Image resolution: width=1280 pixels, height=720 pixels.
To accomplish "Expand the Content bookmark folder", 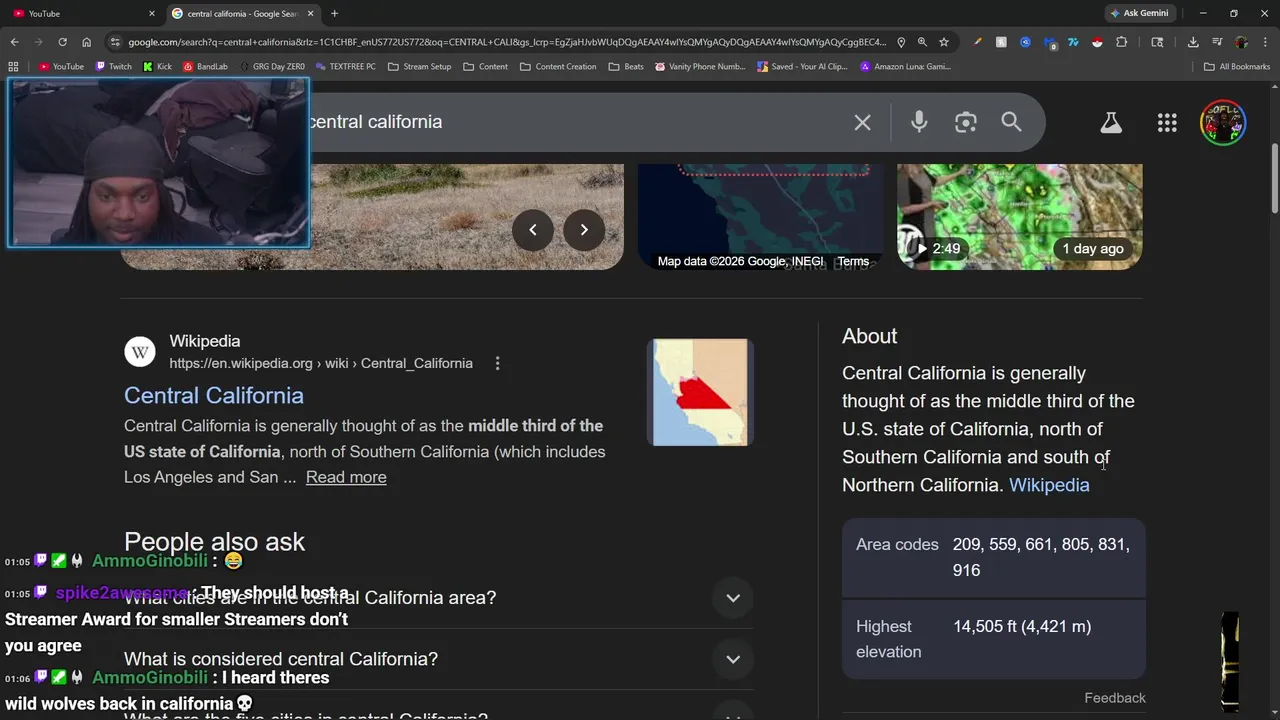I will [485, 66].
